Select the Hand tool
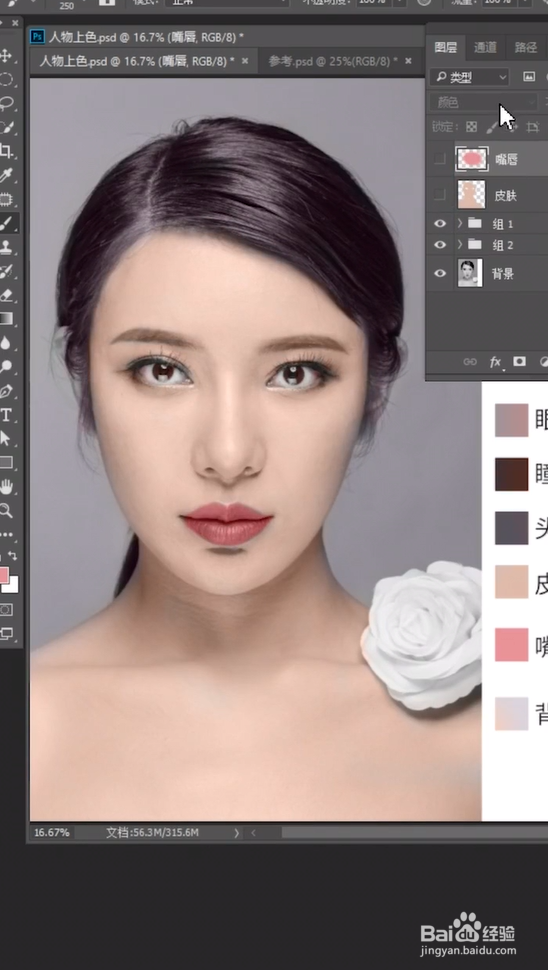 6,487
